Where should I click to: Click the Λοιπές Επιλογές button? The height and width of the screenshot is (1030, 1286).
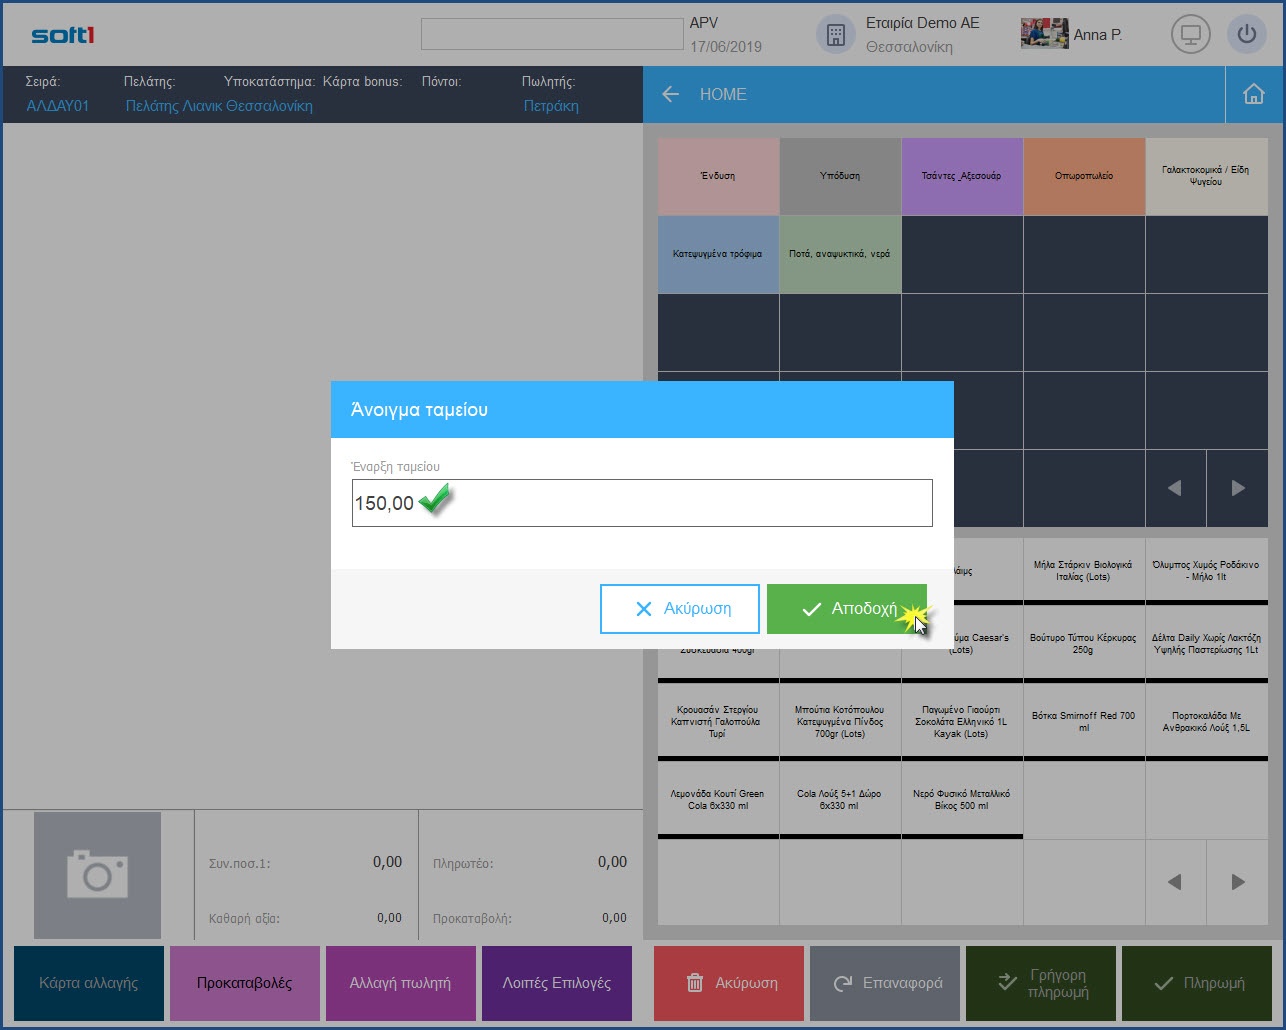[556, 983]
